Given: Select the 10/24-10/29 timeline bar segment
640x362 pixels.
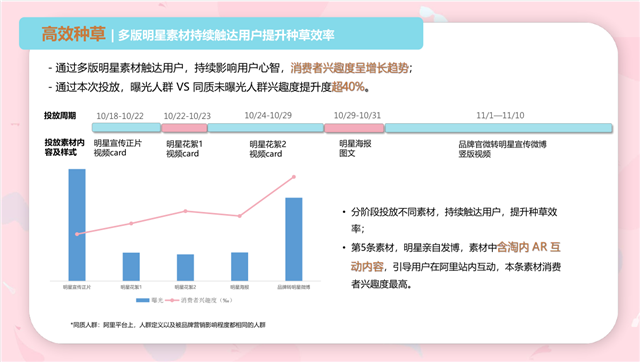Looking at the screenshot, I should pos(266,128).
